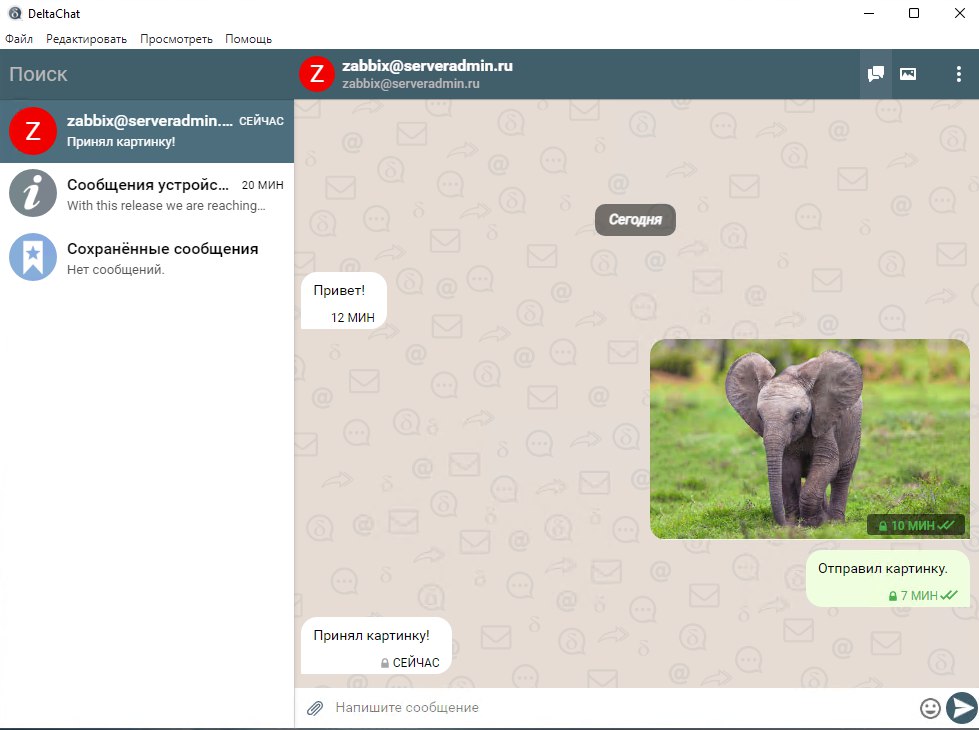Viewport: 979px width, 730px height.
Task: Click the Сегодня date label
Action: [635, 220]
